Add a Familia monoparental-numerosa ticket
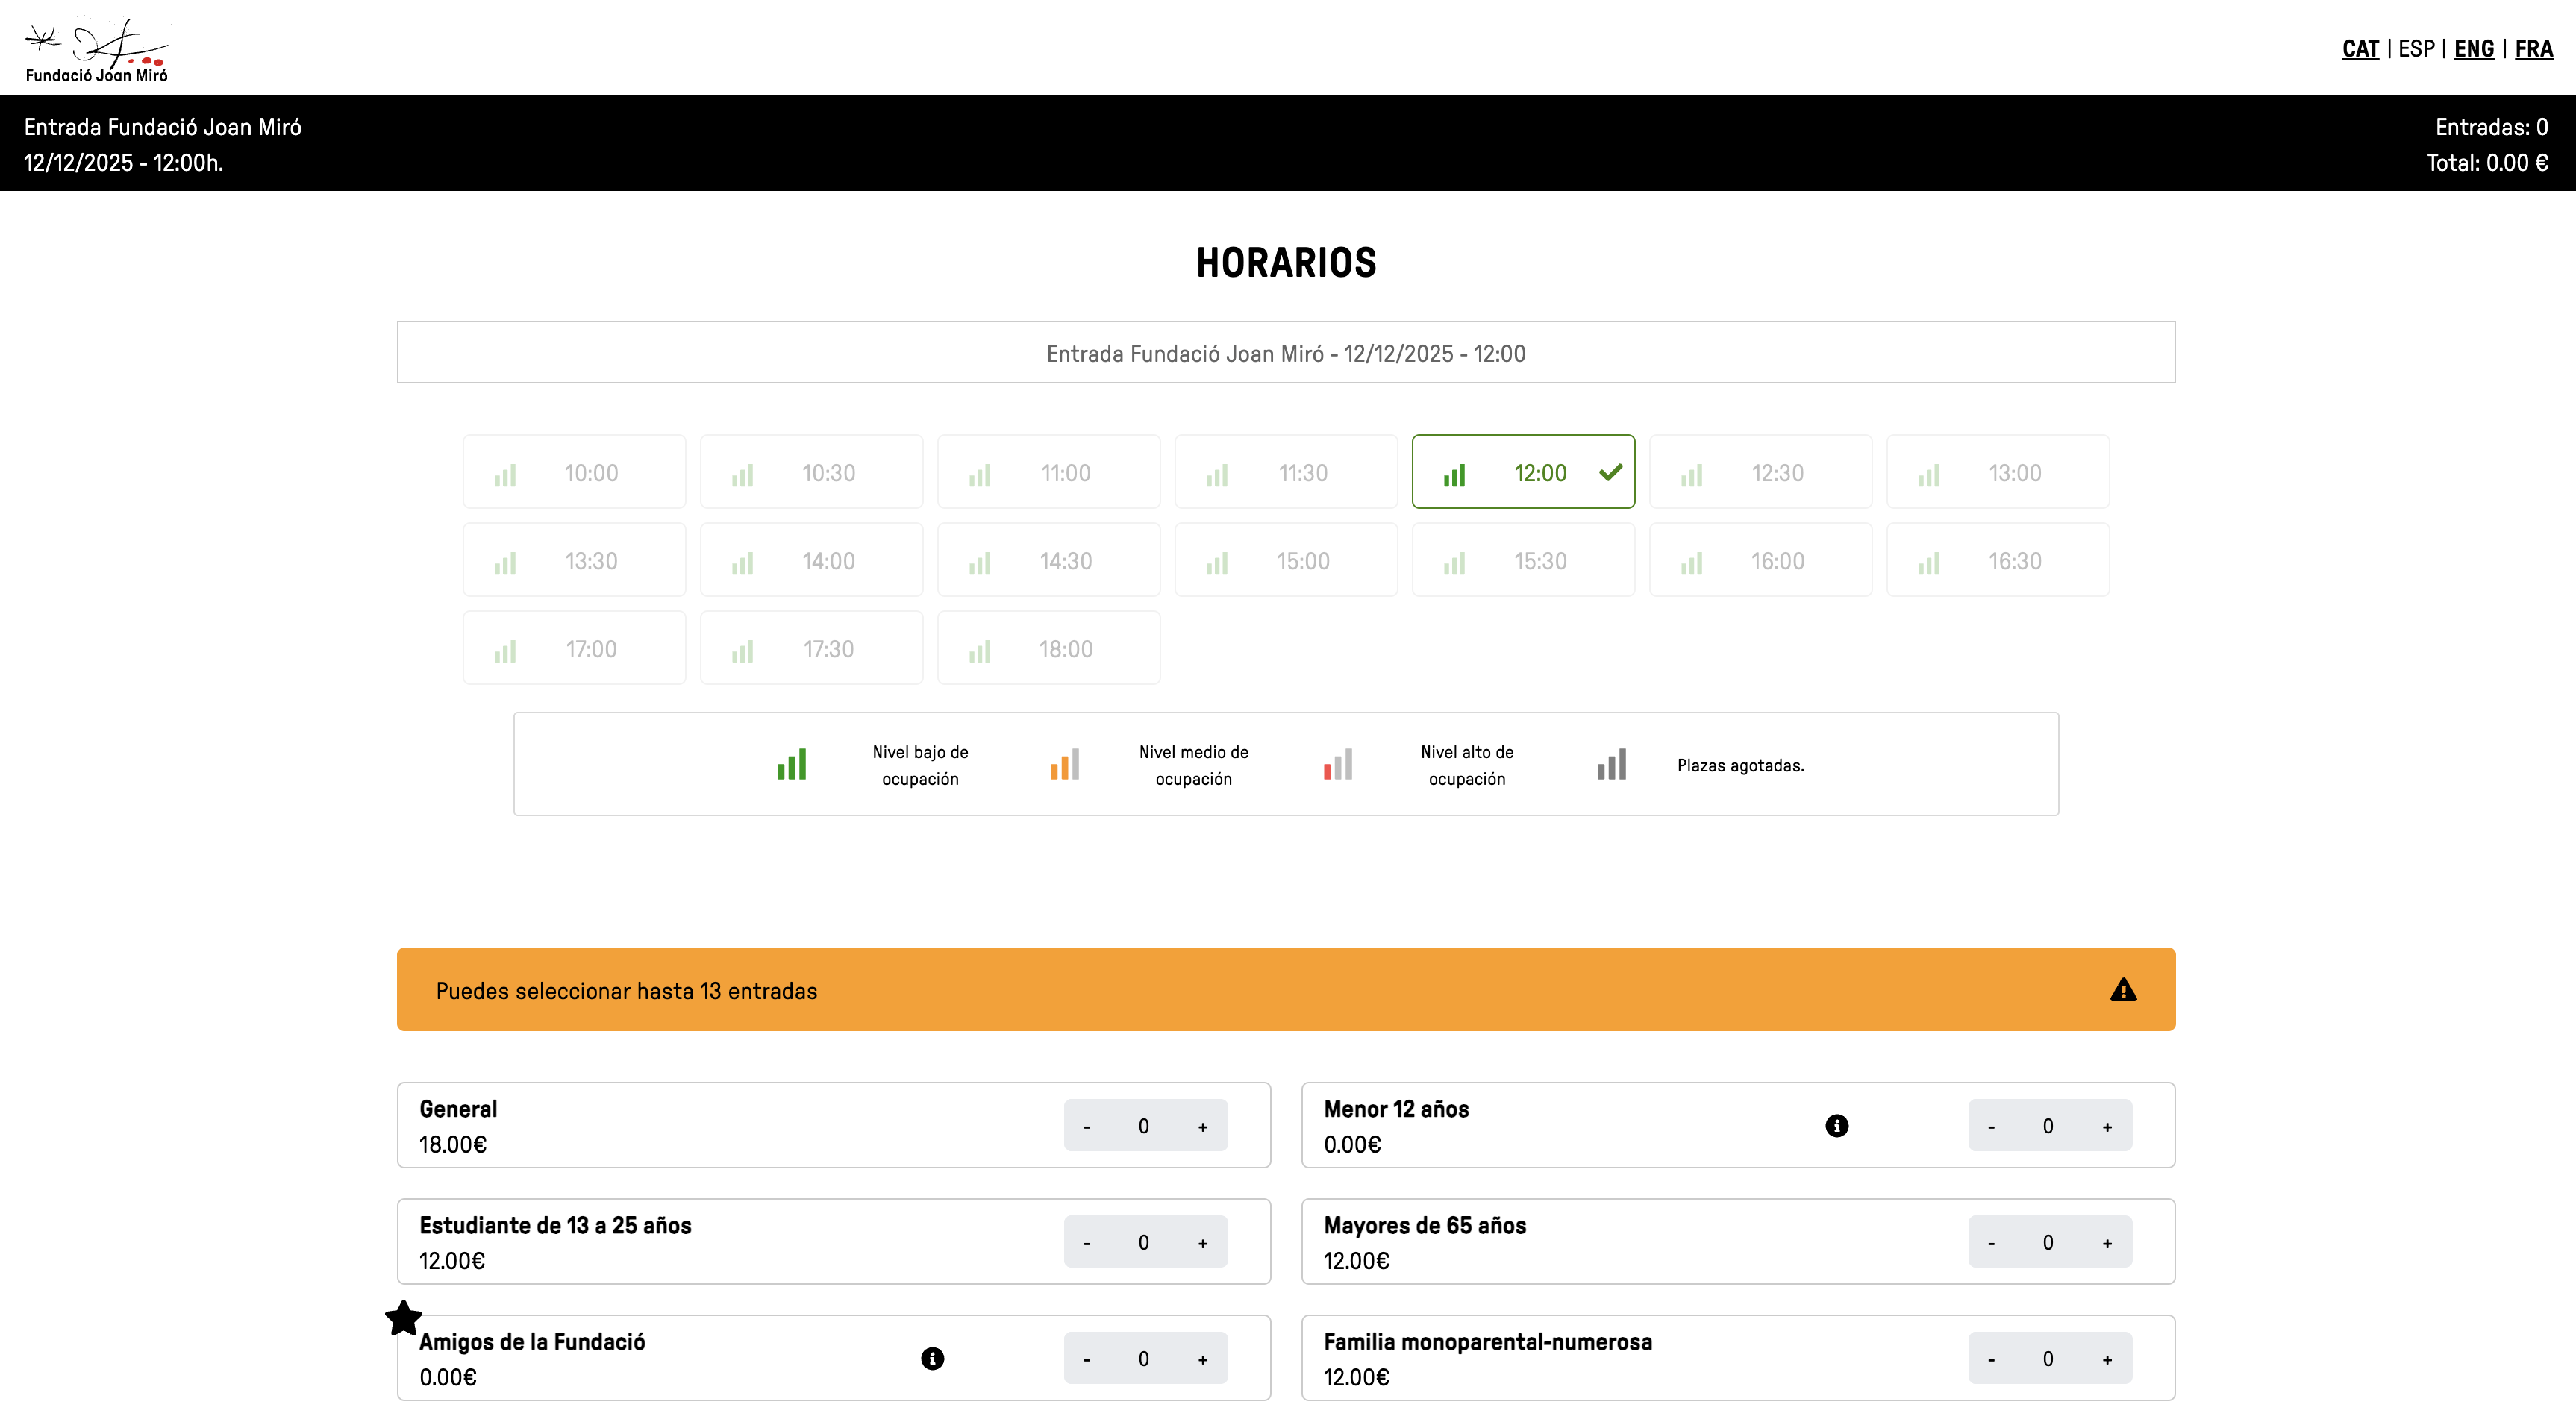2576x1428 pixels. click(x=2107, y=1359)
